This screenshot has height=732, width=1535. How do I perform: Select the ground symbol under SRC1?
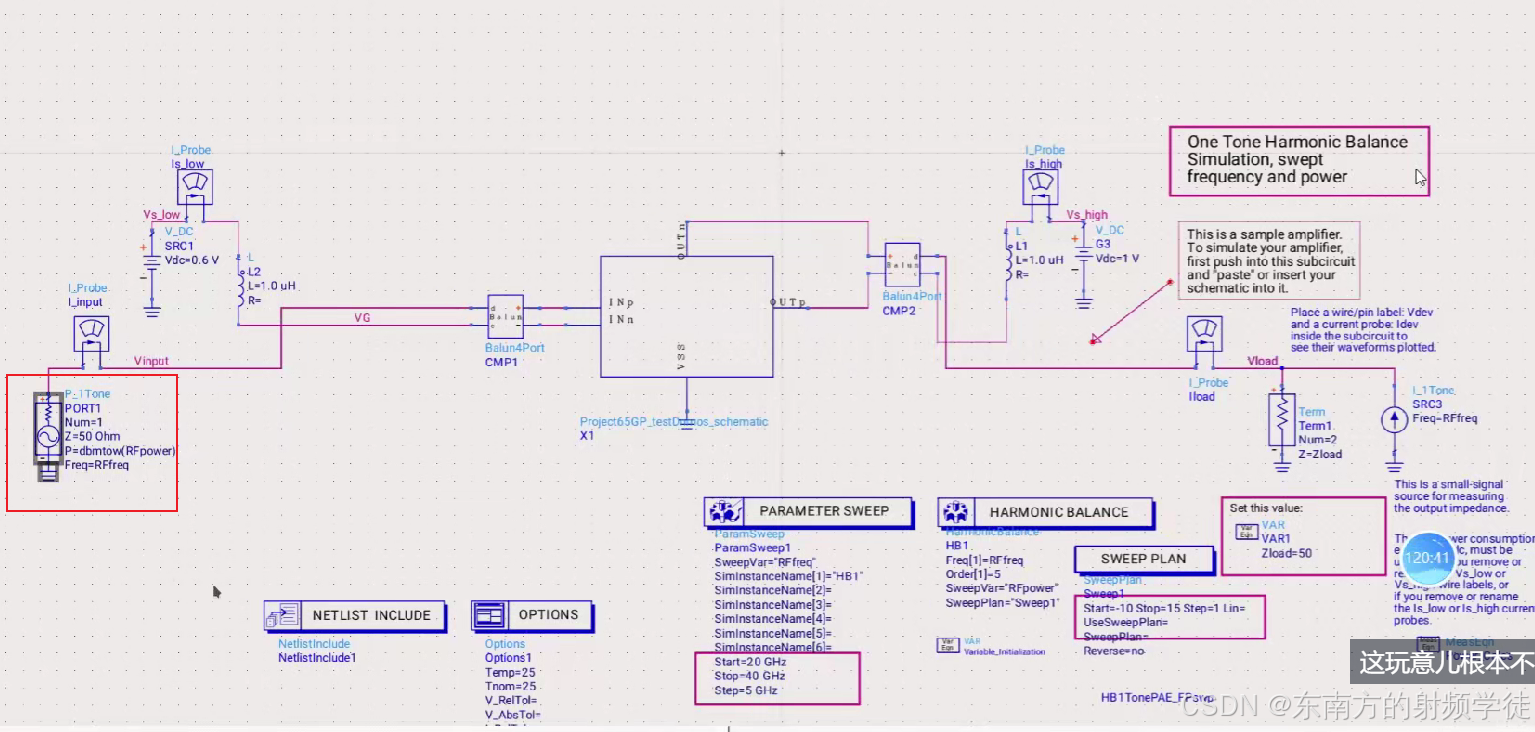[152, 311]
